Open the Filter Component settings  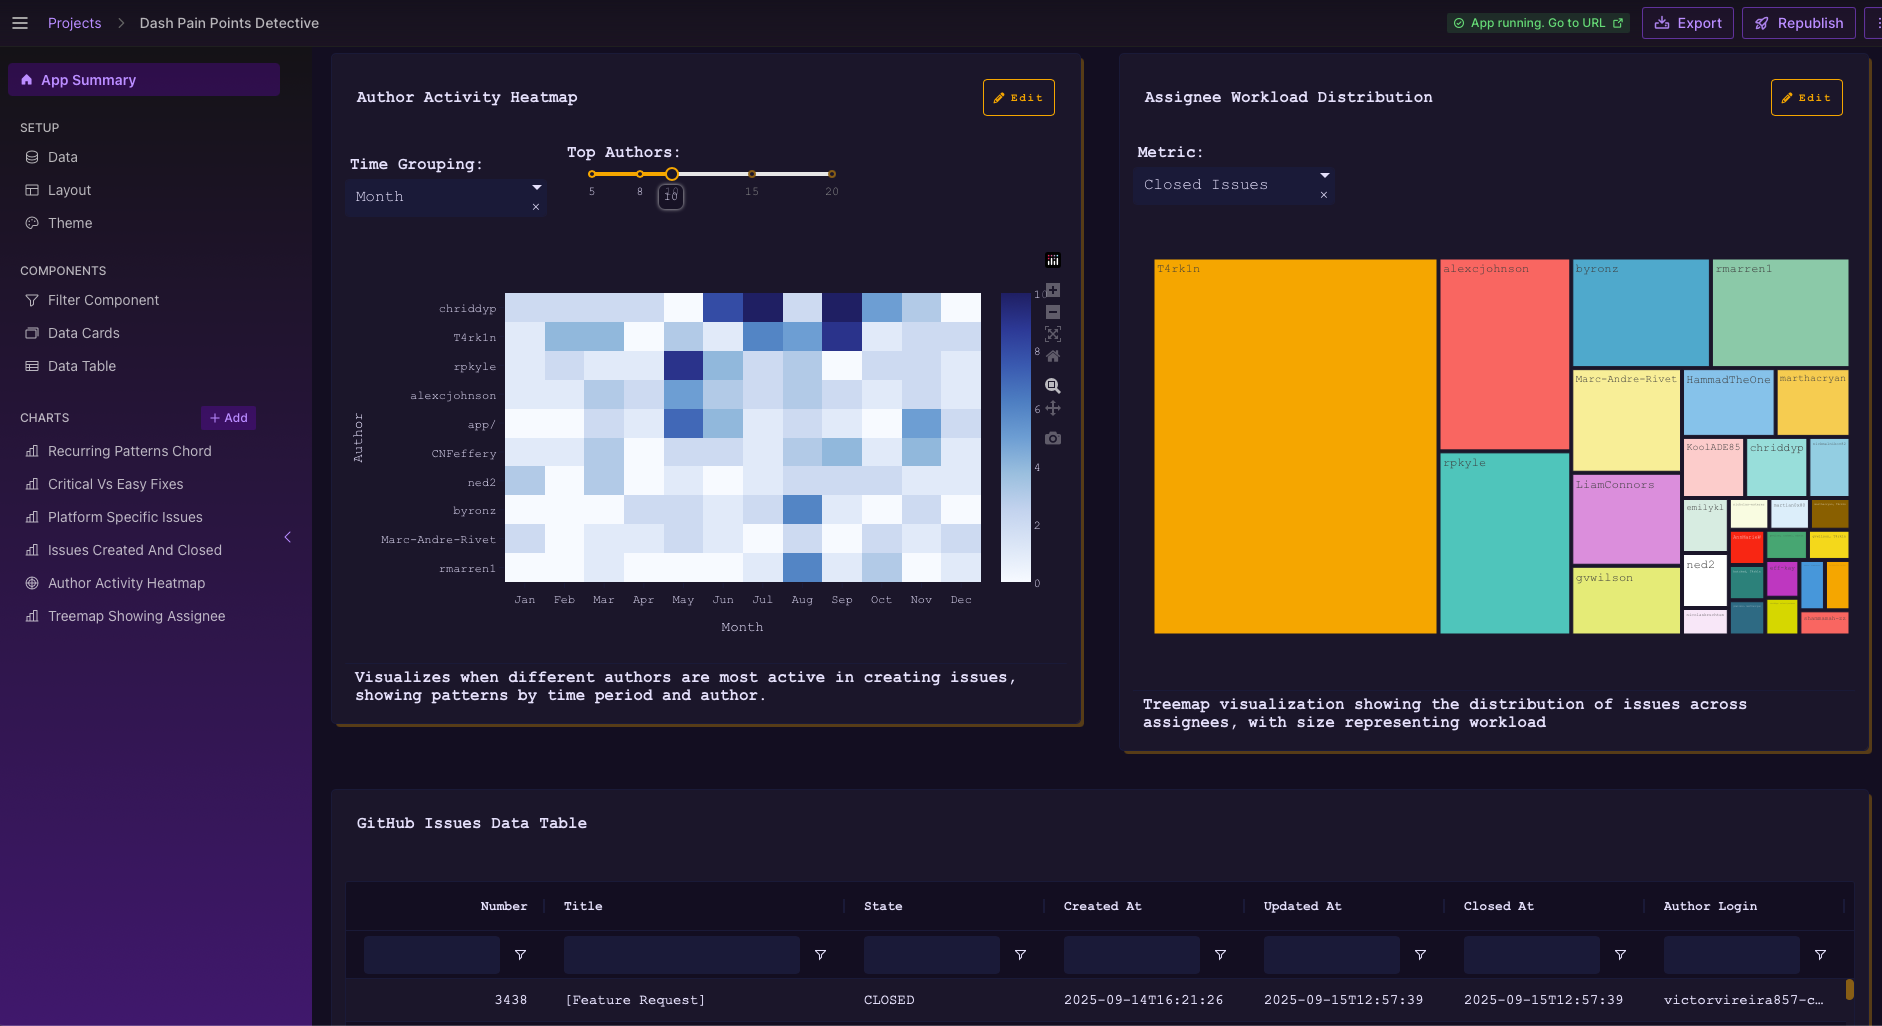[103, 300]
